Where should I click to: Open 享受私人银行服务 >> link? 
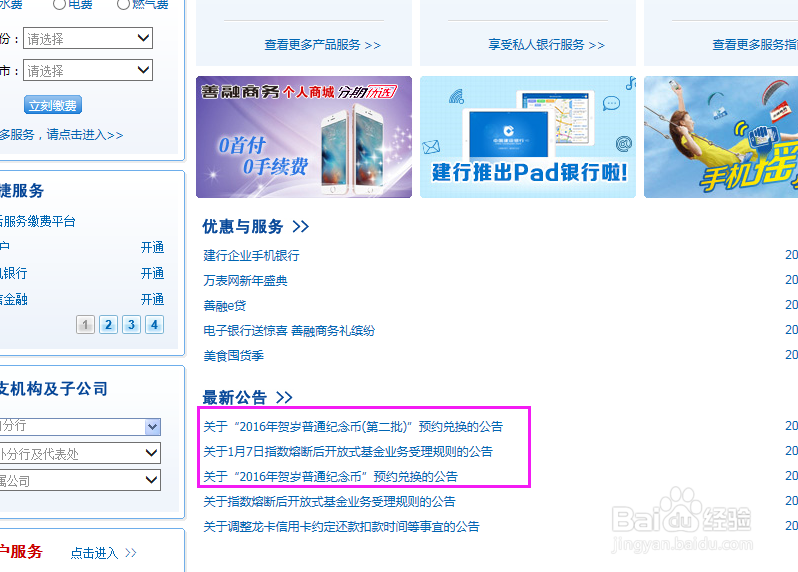(546, 45)
